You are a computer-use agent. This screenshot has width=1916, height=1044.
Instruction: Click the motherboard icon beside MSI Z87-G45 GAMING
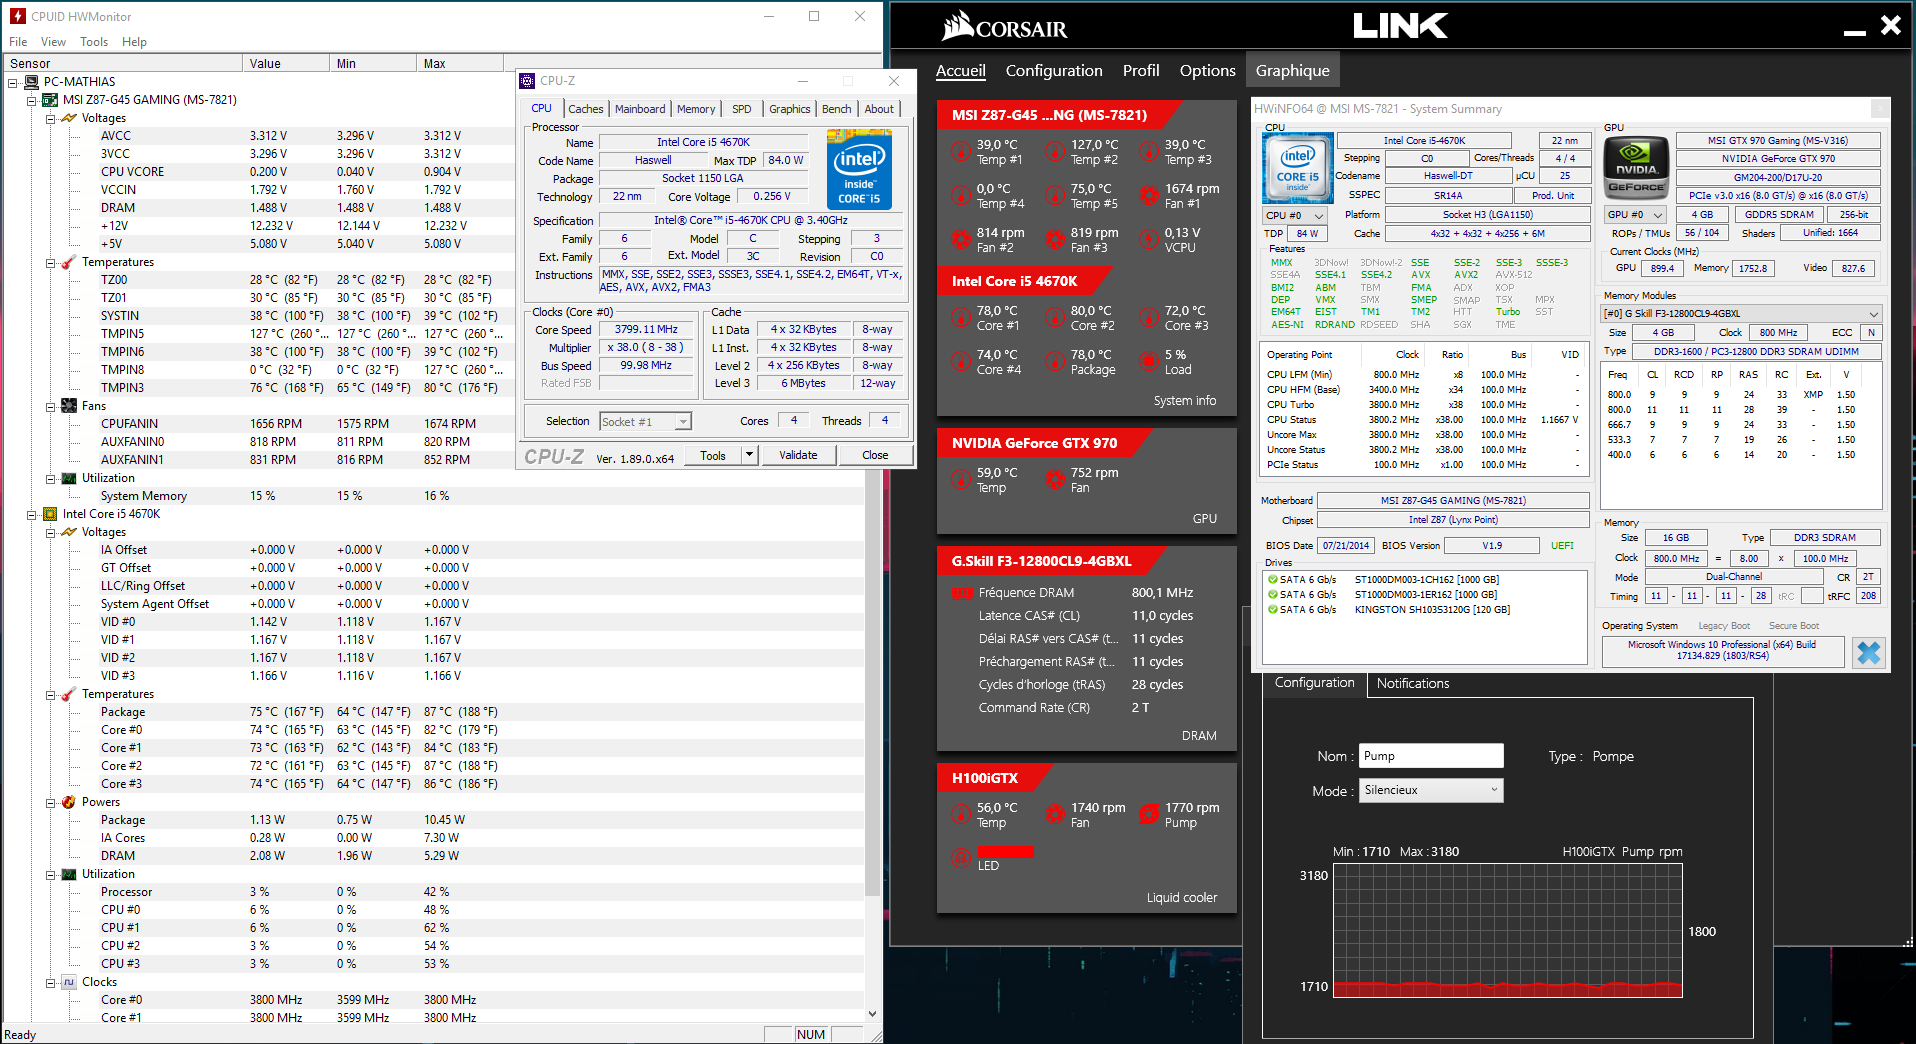(50, 100)
